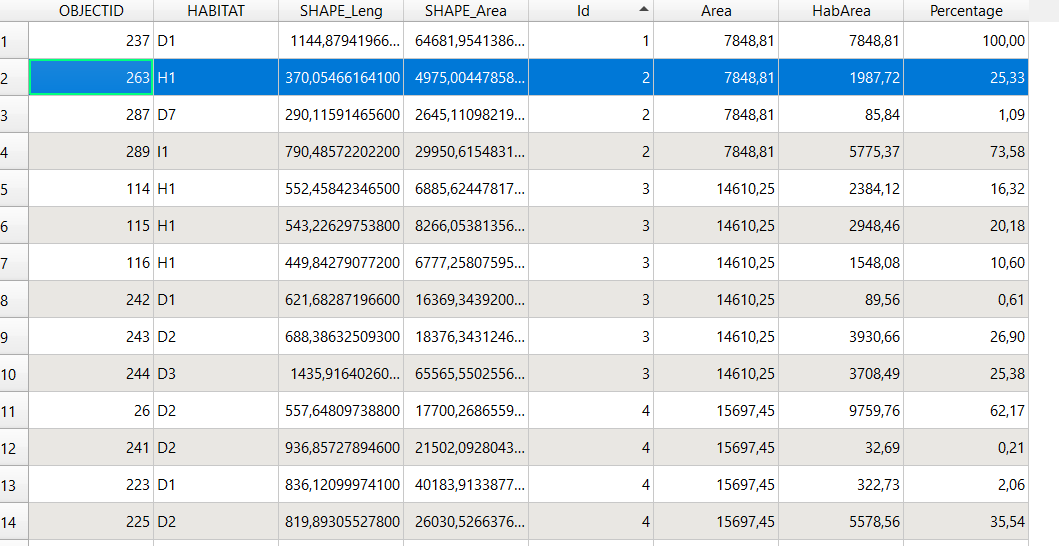Image resolution: width=1059 pixels, height=546 pixels.
Task: Click the SHAPE_Area column header
Action: coord(466,11)
